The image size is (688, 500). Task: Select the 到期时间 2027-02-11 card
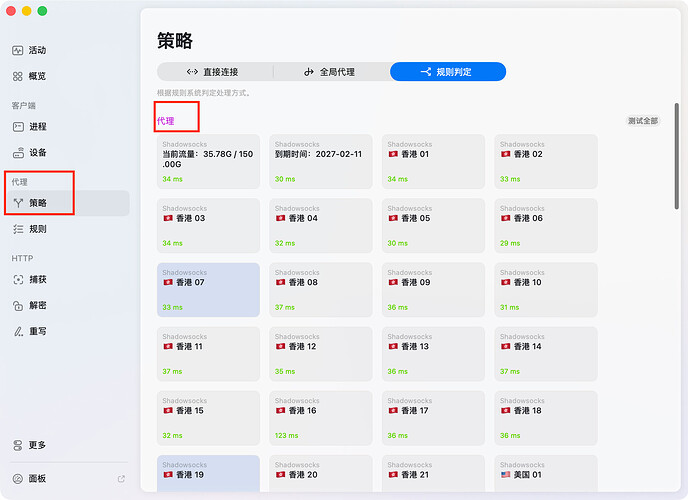point(321,161)
